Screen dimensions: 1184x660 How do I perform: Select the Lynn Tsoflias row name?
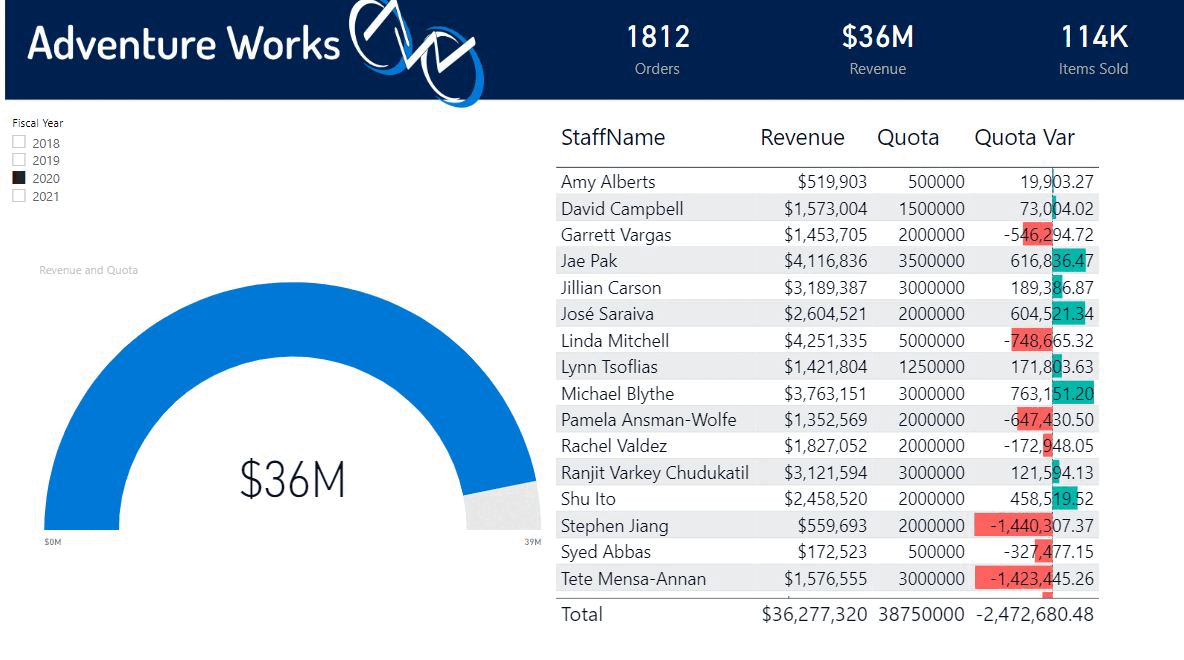point(609,367)
